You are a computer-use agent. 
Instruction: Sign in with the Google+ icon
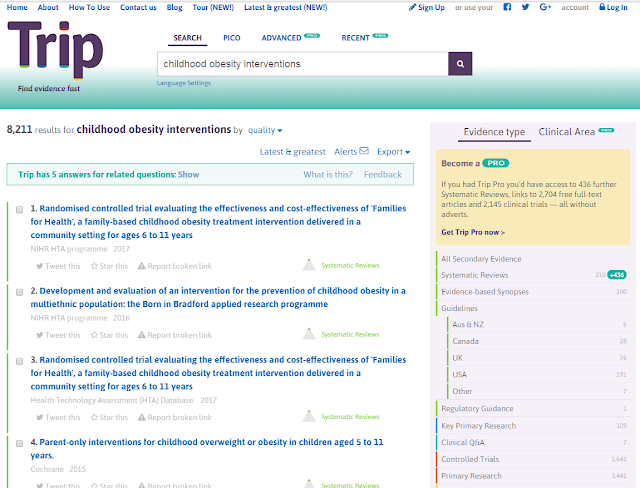[545, 7]
